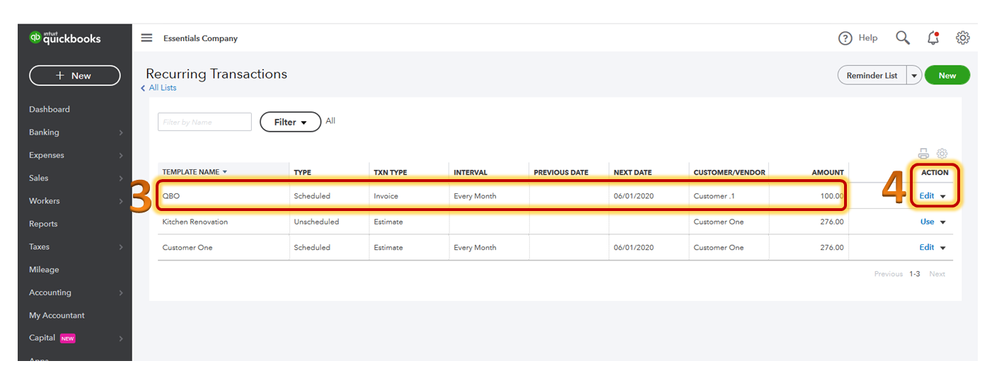
Task: Open the notifications bell icon
Action: pyautogui.click(x=933, y=38)
